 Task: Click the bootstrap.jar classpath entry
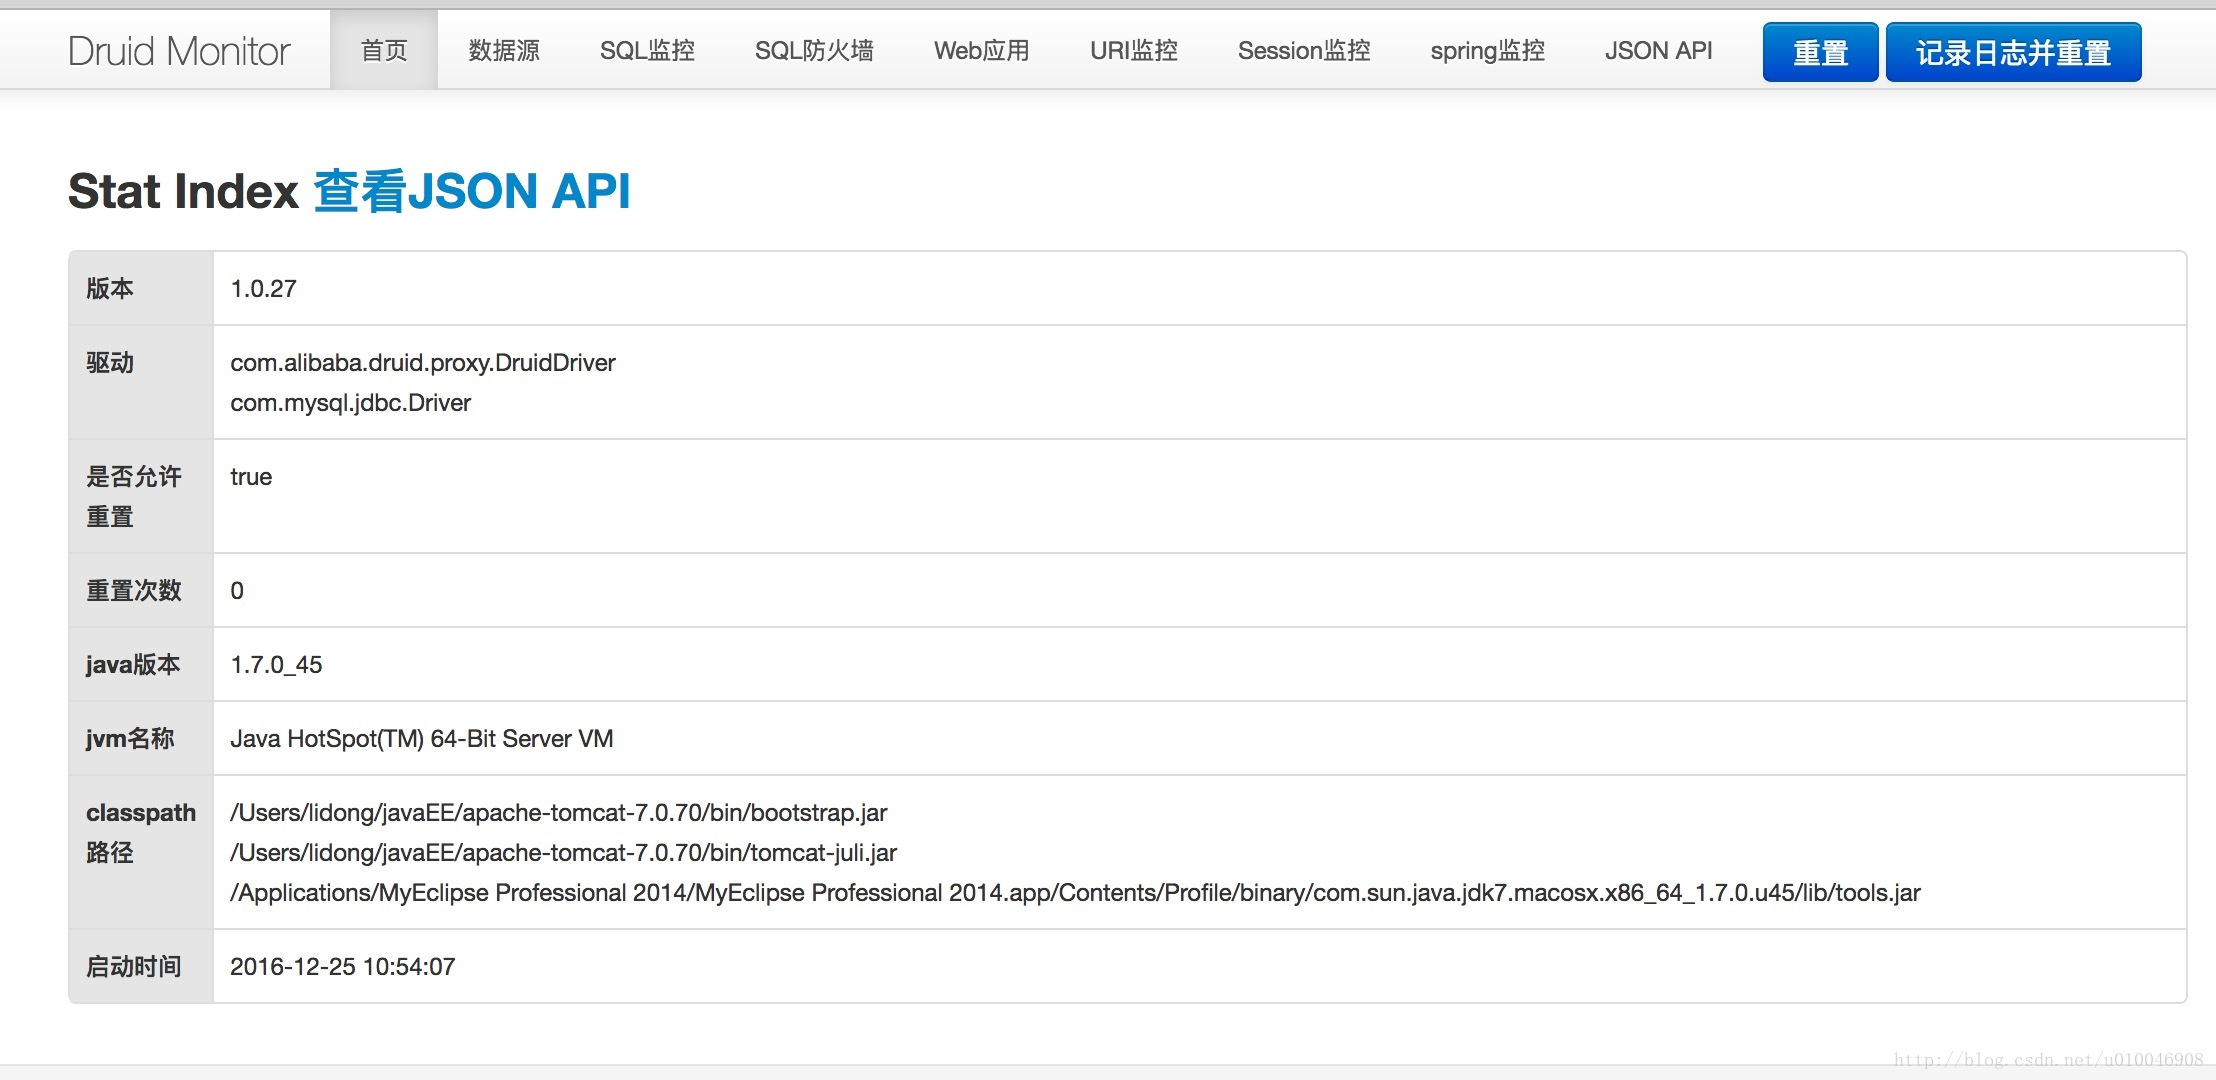click(558, 813)
